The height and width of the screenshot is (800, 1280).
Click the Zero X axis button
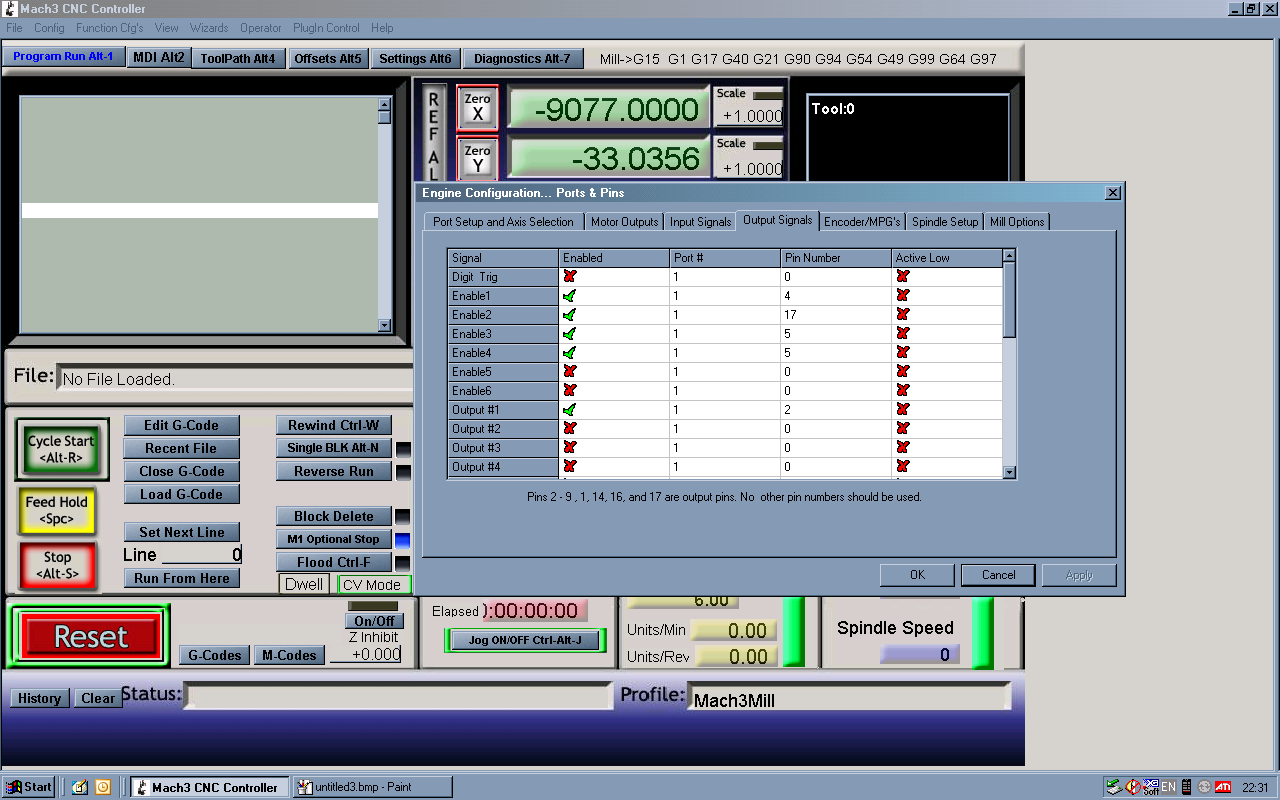[x=477, y=107]
